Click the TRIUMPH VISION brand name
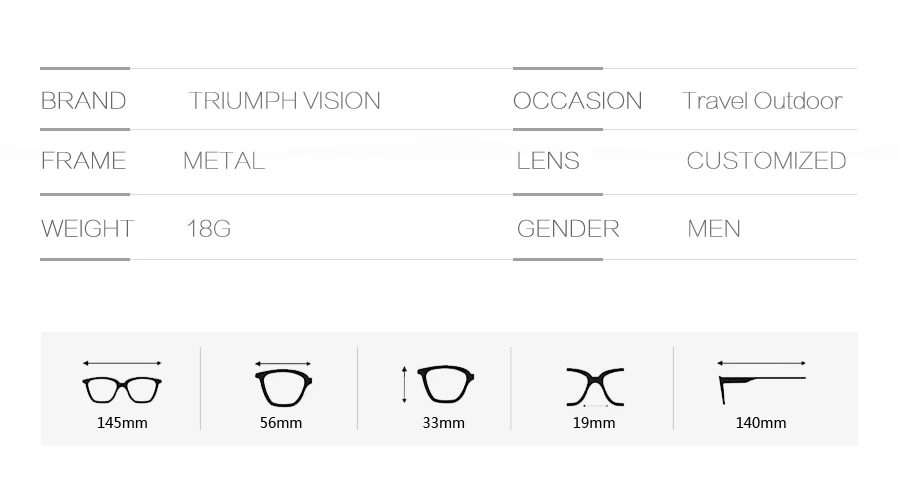900x487 pixels. (x=284, y=101)
